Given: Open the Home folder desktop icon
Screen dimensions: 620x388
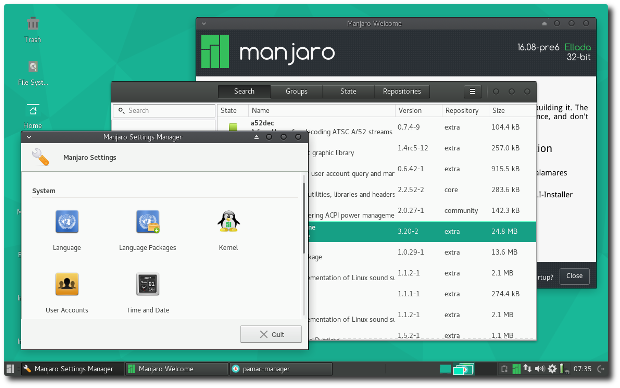Looking at the screenshot, I should point(33,110).
